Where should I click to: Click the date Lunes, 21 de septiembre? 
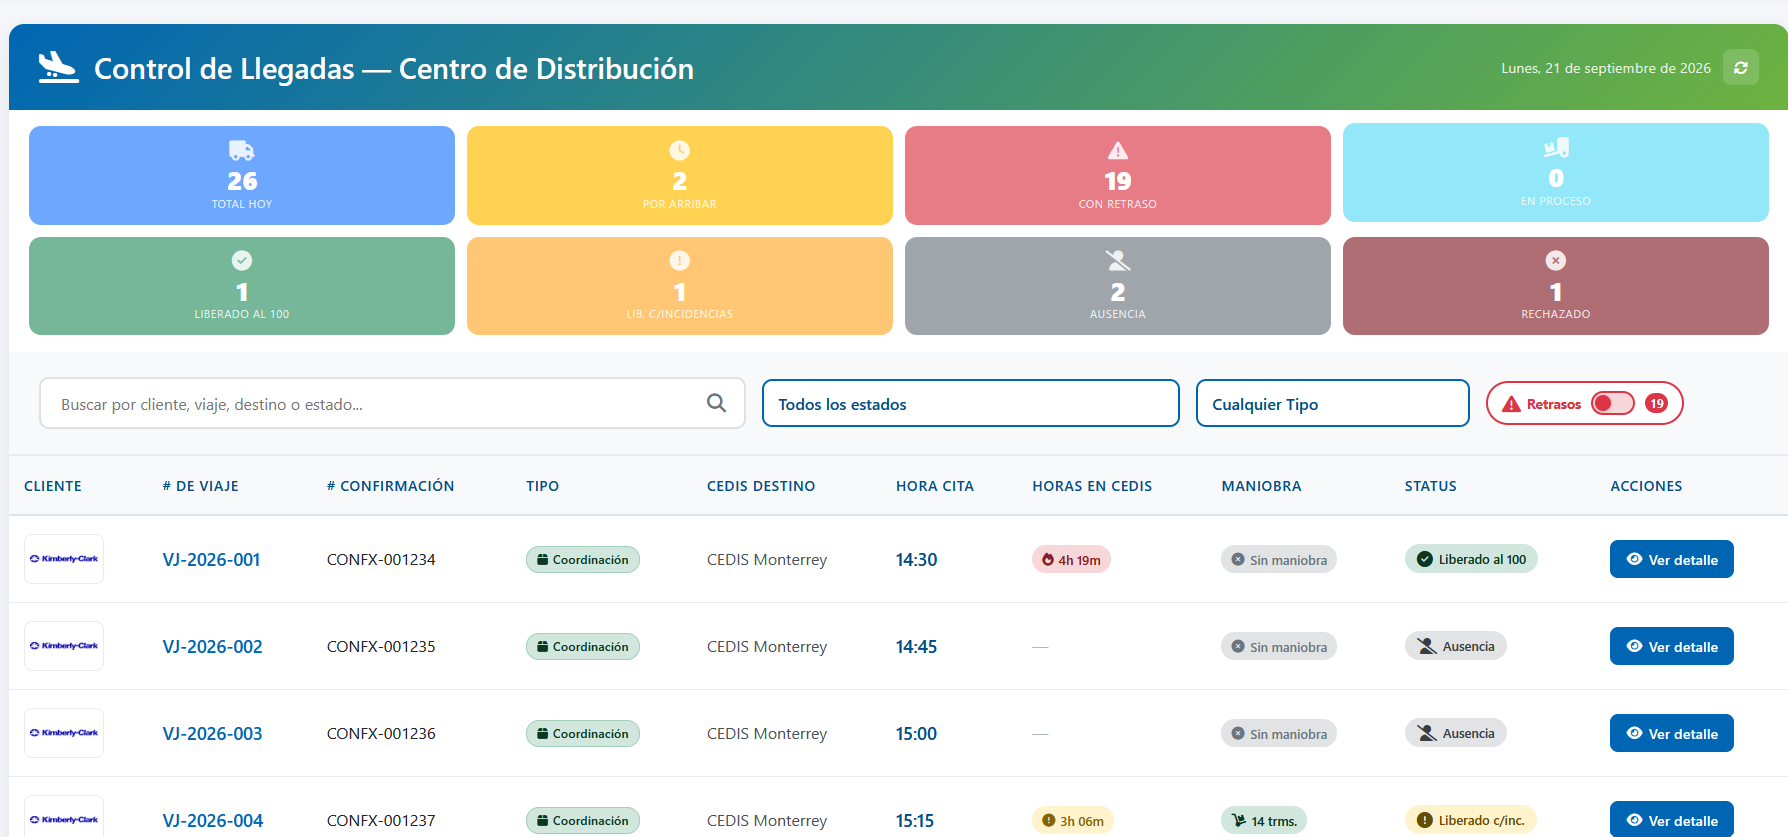(x=1606, y=68)
